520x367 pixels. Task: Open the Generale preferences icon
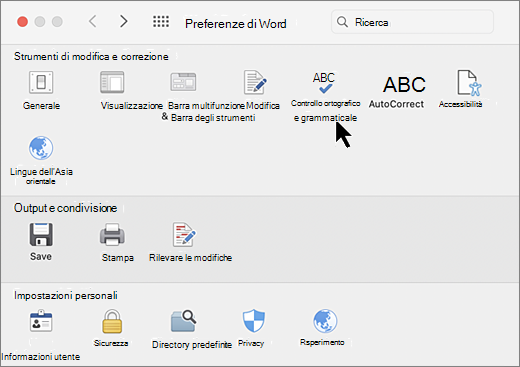click(x=41, y=82)
